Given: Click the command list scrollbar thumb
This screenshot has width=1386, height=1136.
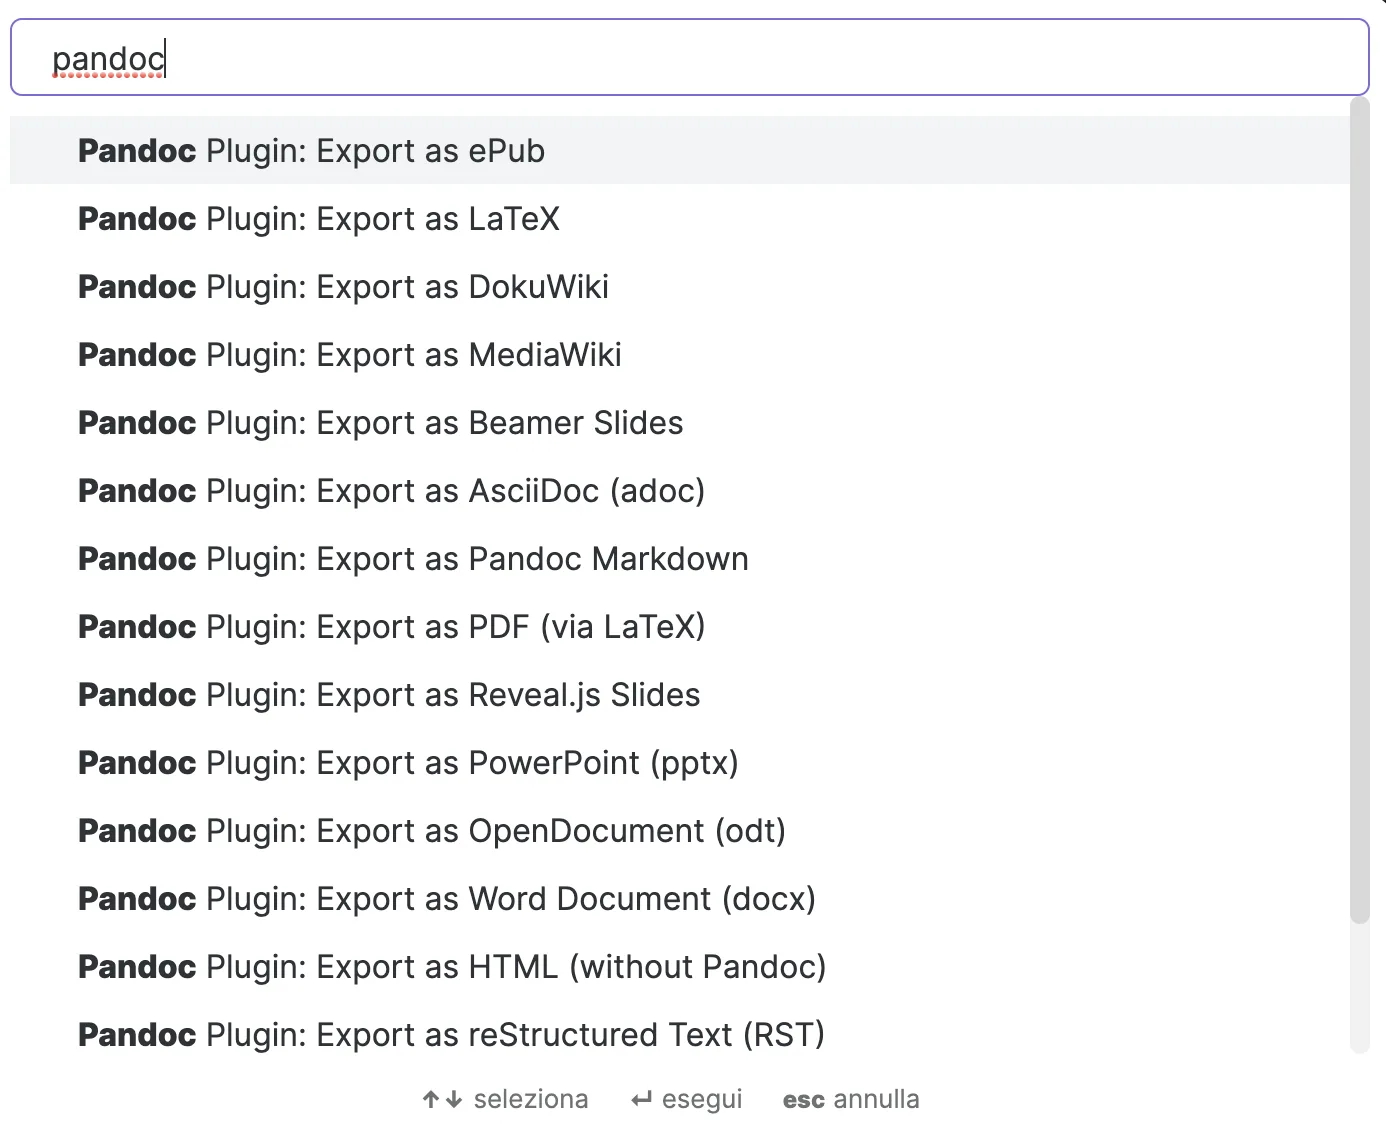Looking at the screenshot, I should (1359, 510).
